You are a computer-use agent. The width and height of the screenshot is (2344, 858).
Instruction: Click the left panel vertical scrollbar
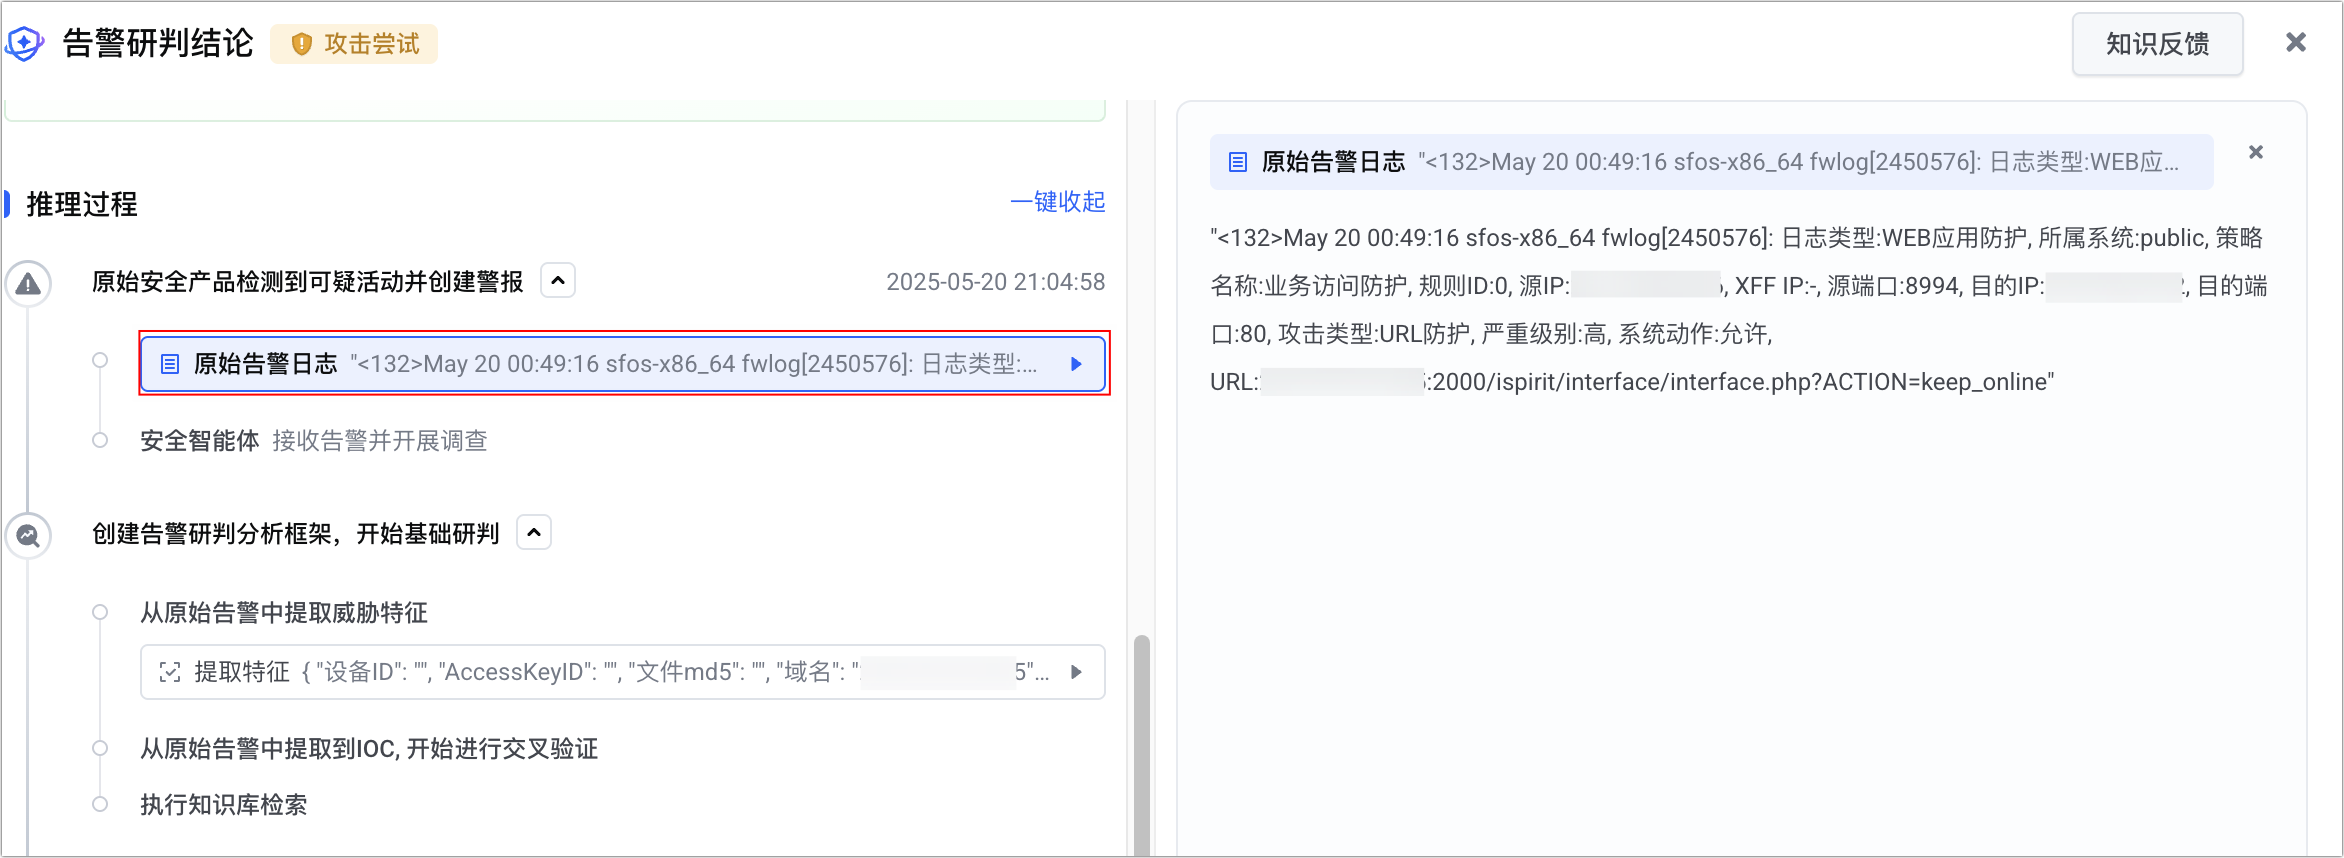(x=1141, y=745)
